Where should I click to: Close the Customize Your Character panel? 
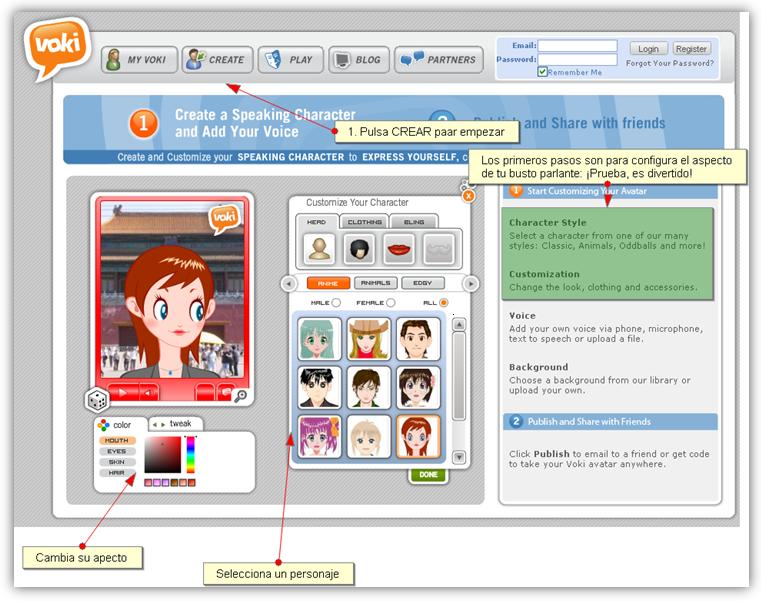(x=468, y=196)
